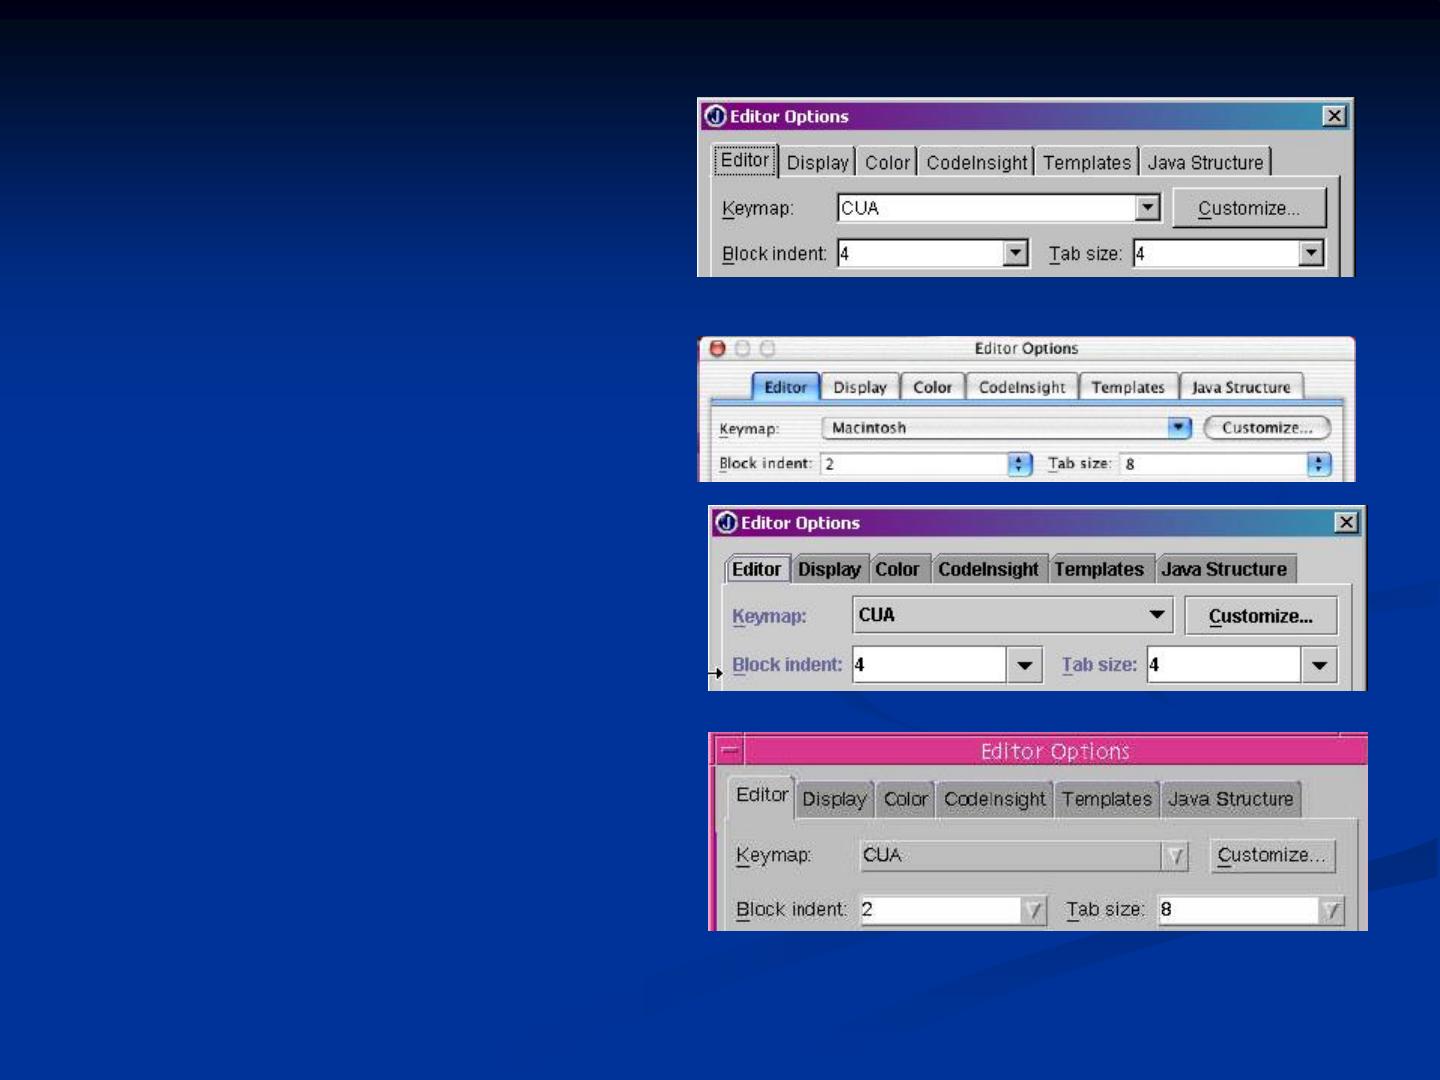Switch to bold Display tab in the Metal-style dialog

point(829,569)
